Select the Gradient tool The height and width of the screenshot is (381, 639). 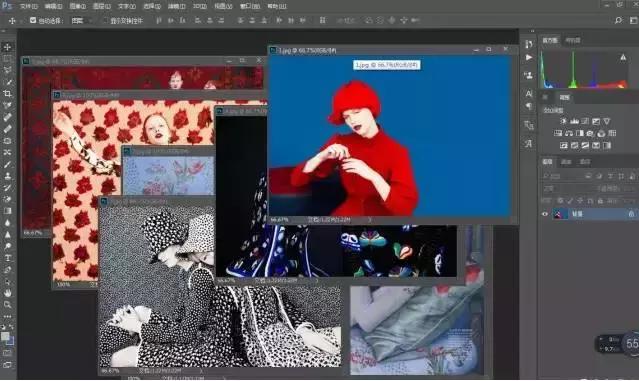7,211
